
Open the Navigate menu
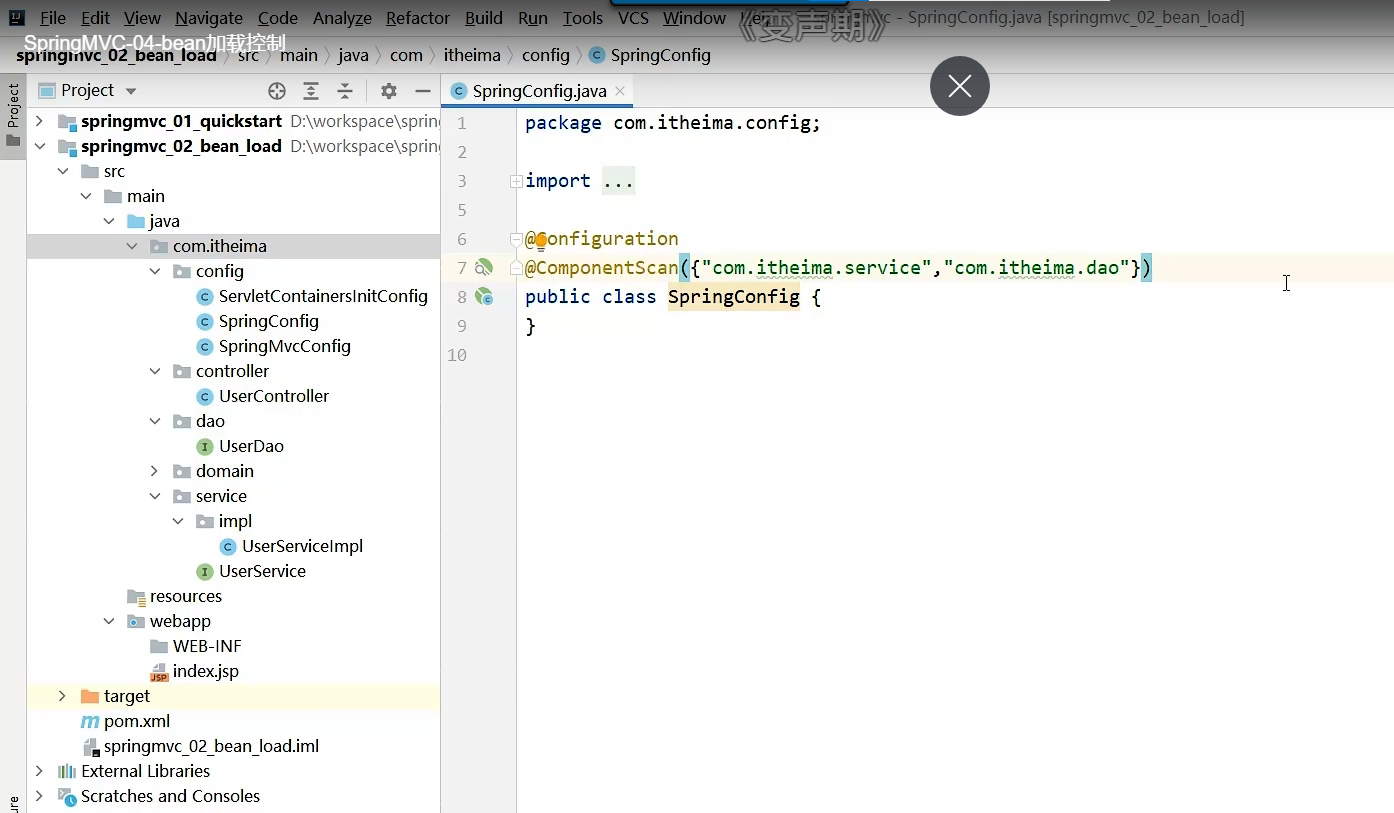208,18
